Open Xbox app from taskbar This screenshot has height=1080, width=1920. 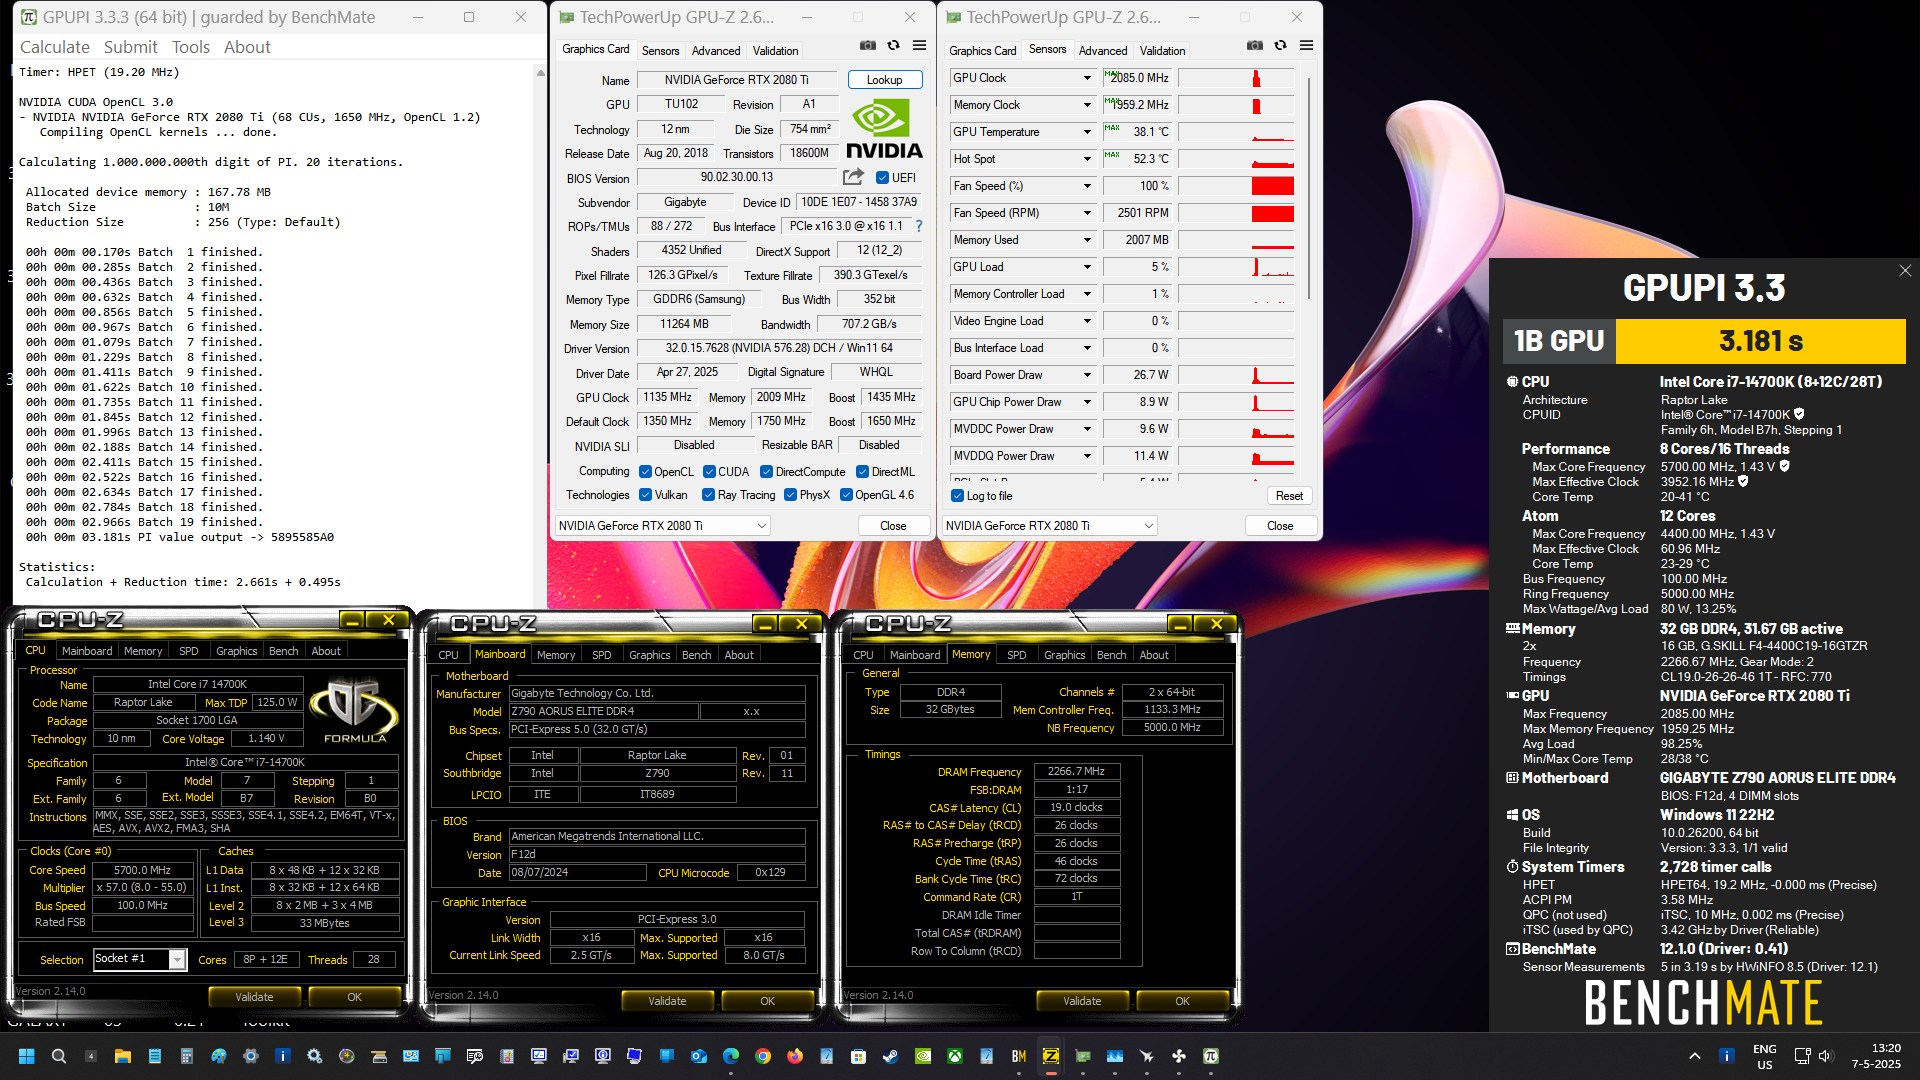(x=955, y=1056)
